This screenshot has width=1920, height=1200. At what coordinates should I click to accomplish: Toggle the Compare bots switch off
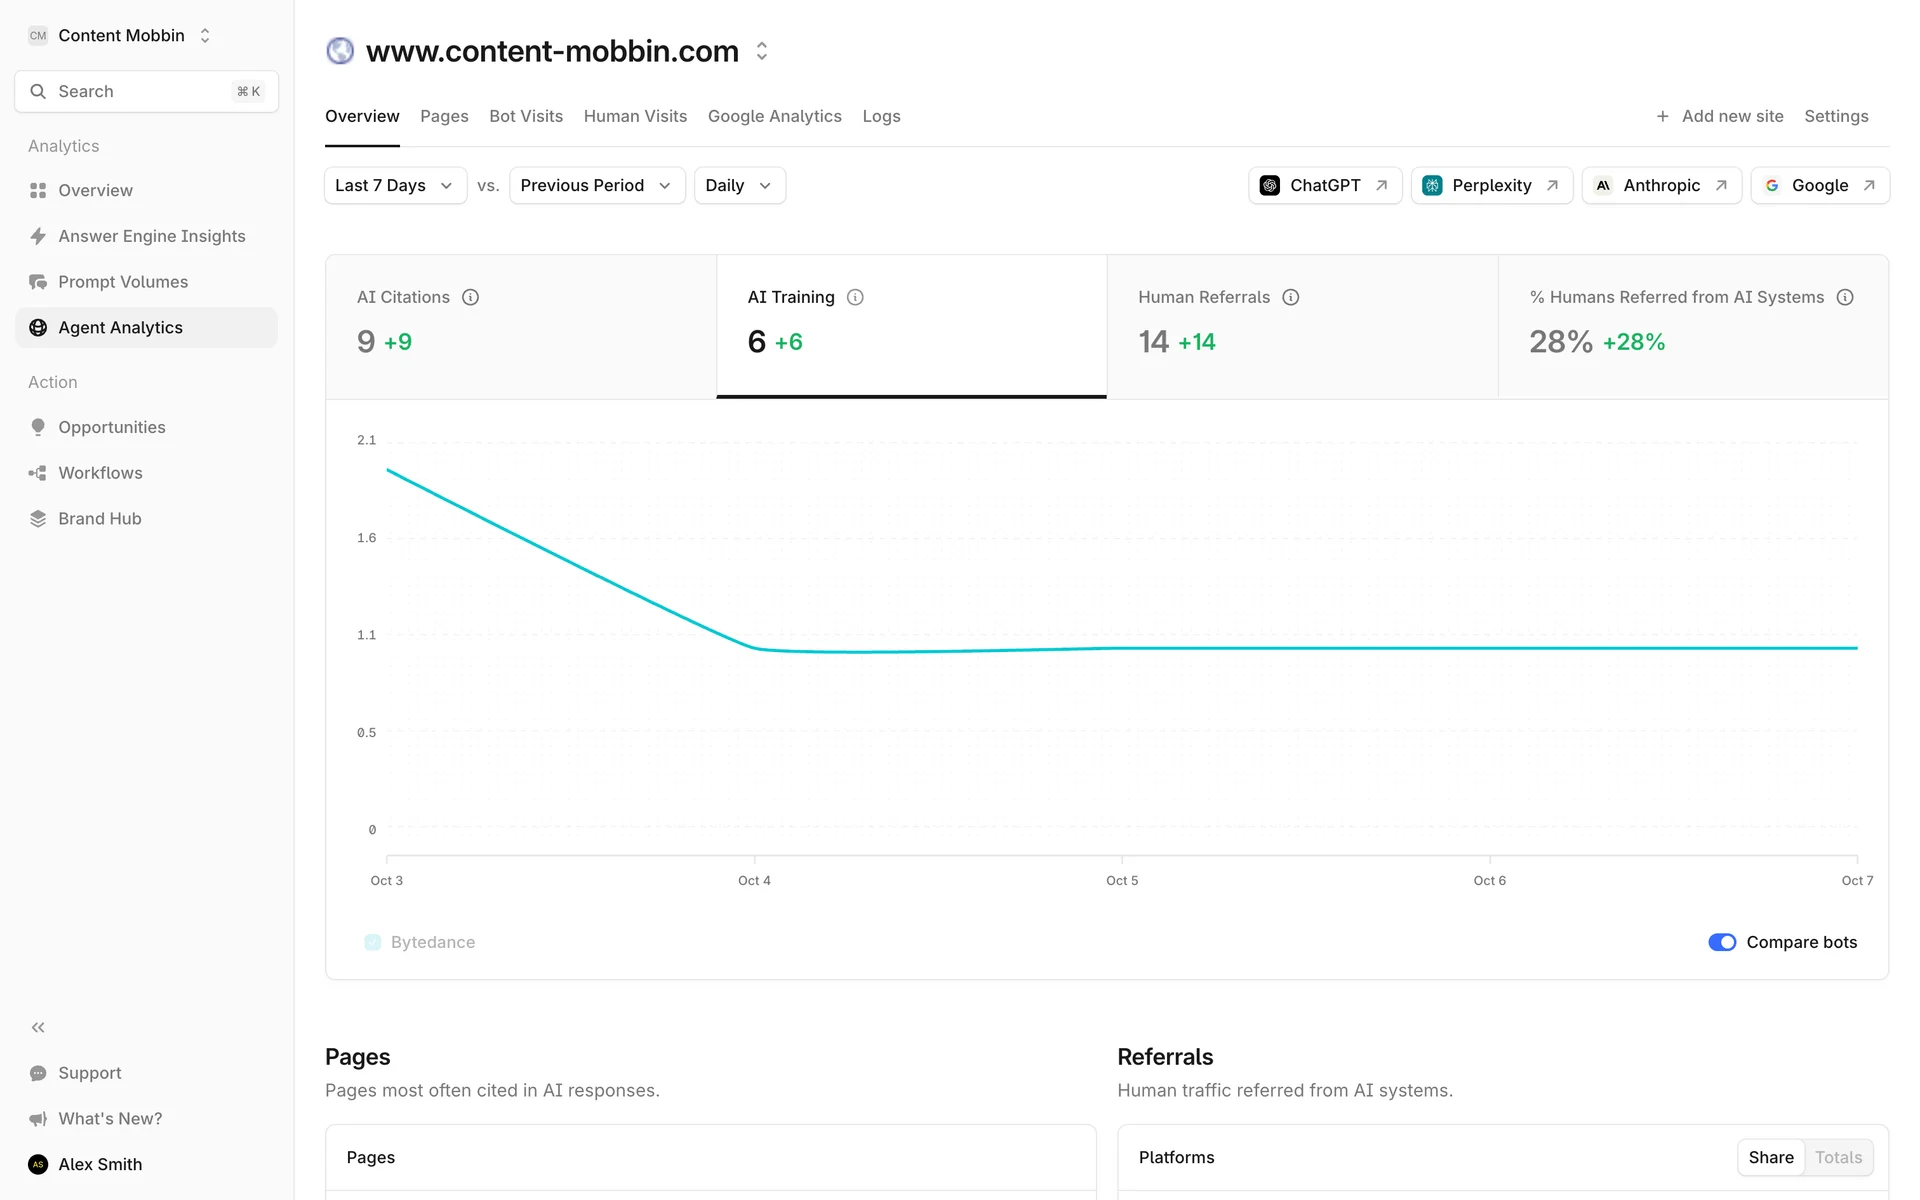1721,942
